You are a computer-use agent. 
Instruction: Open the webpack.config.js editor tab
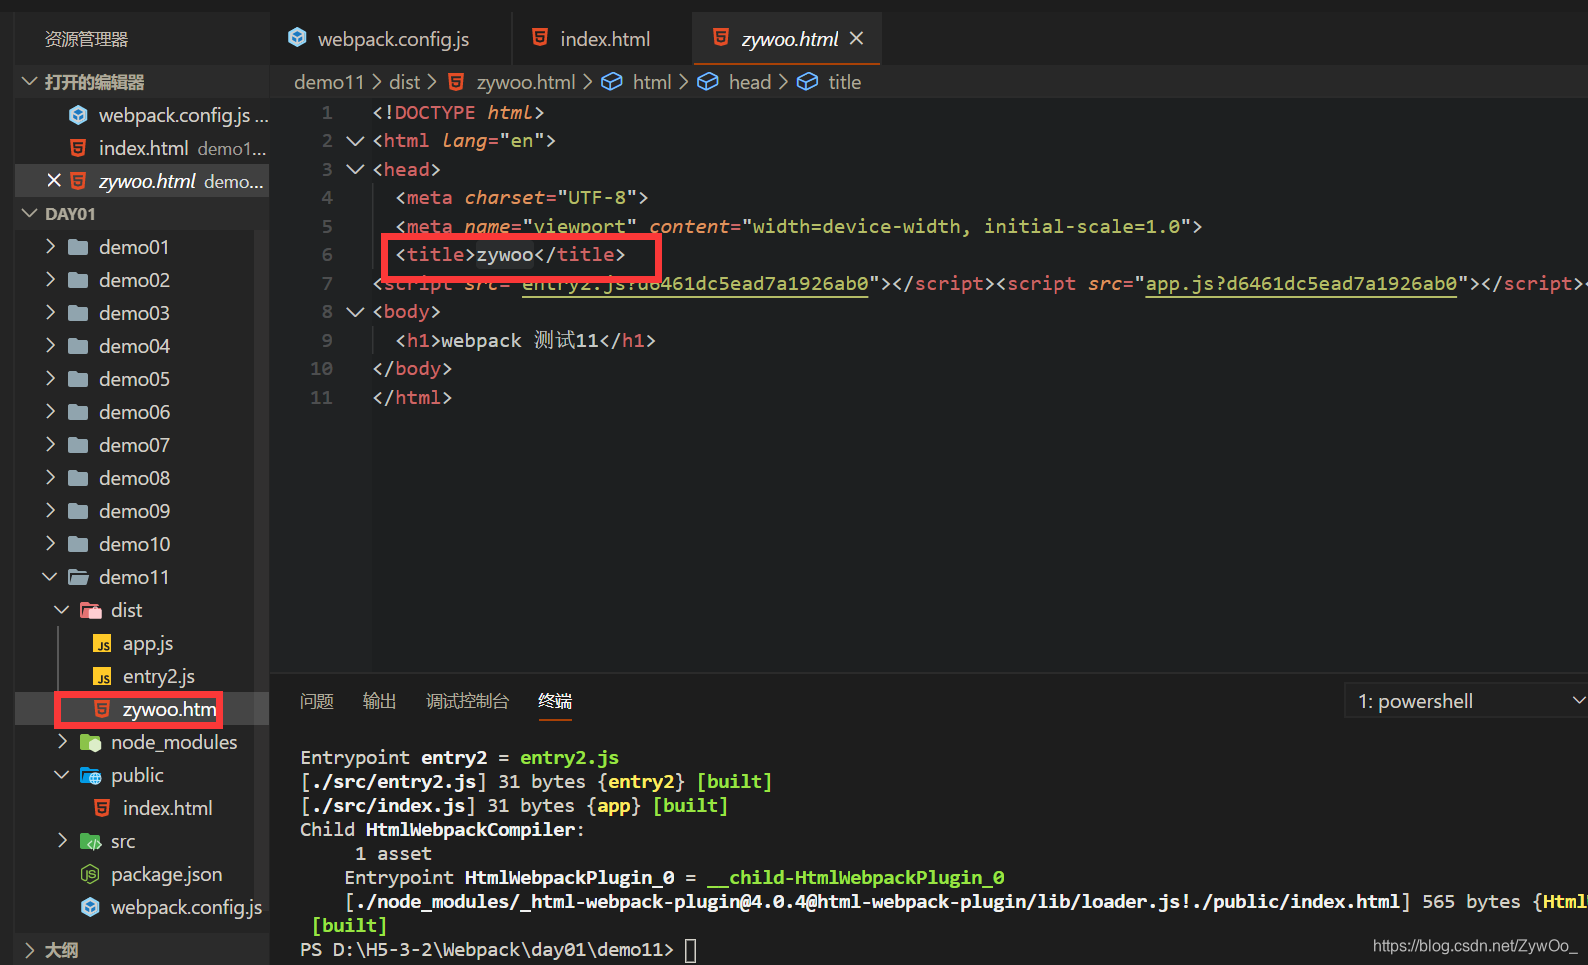(391, 39)
